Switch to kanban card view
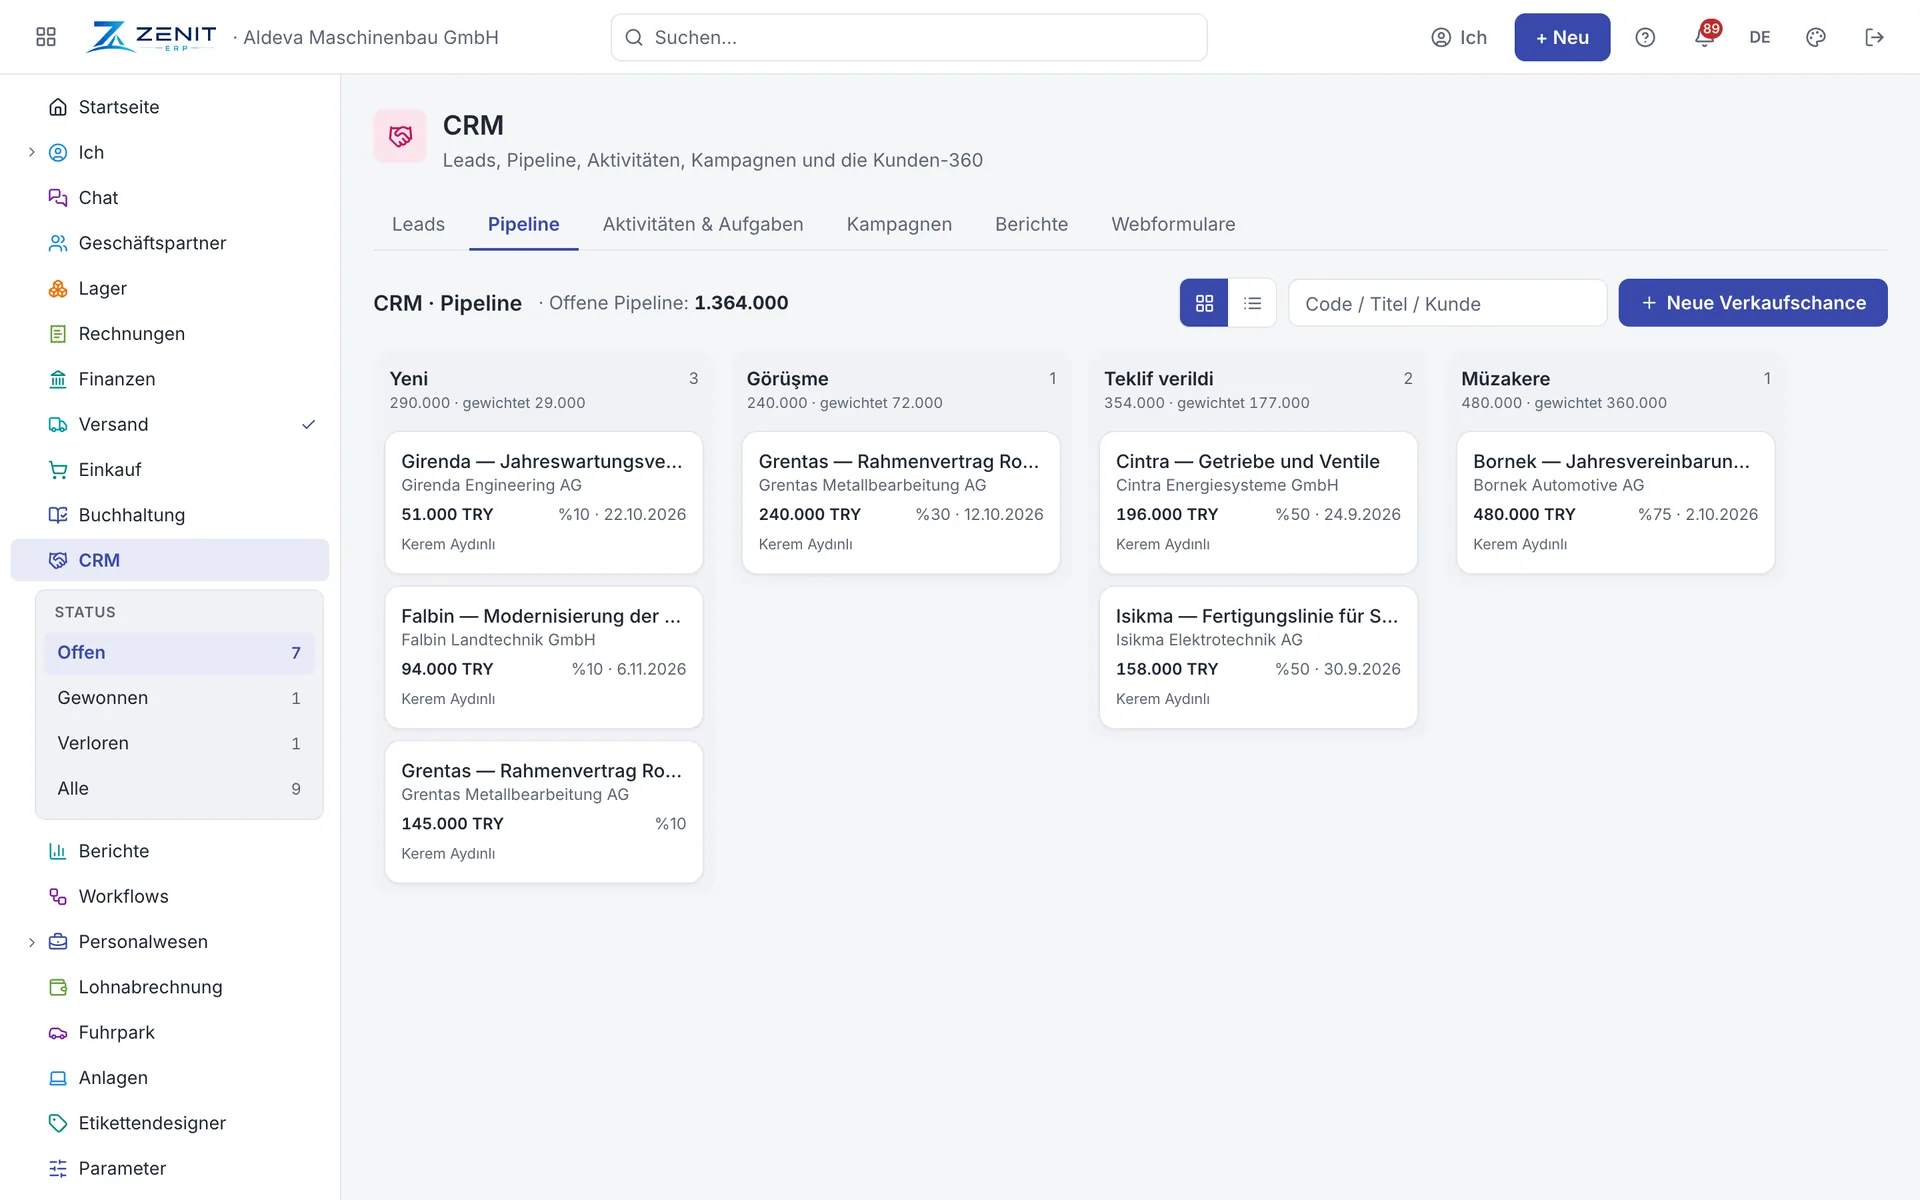 pyautogui.click(x=1204, y=303)
